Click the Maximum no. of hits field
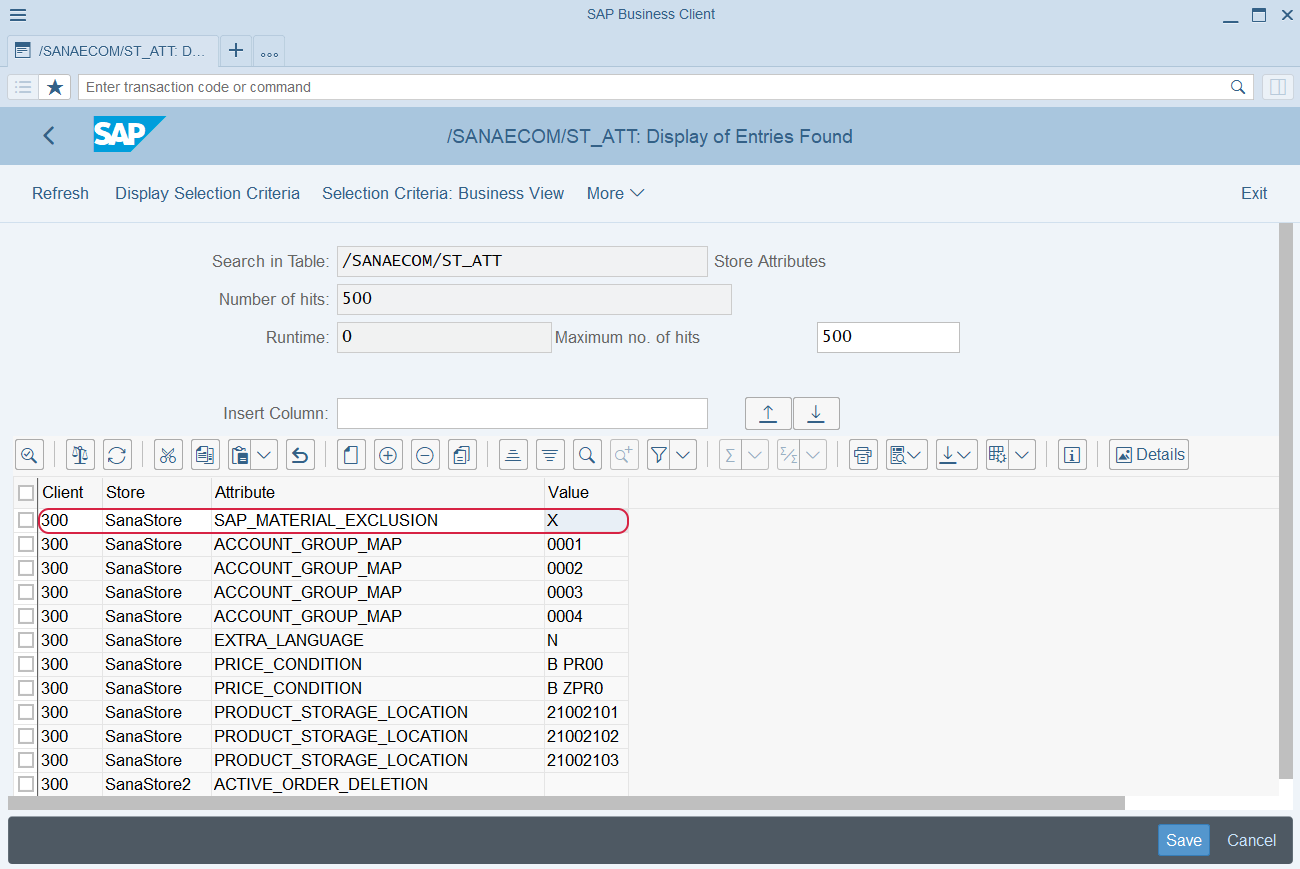 click(x=888, y=337)
